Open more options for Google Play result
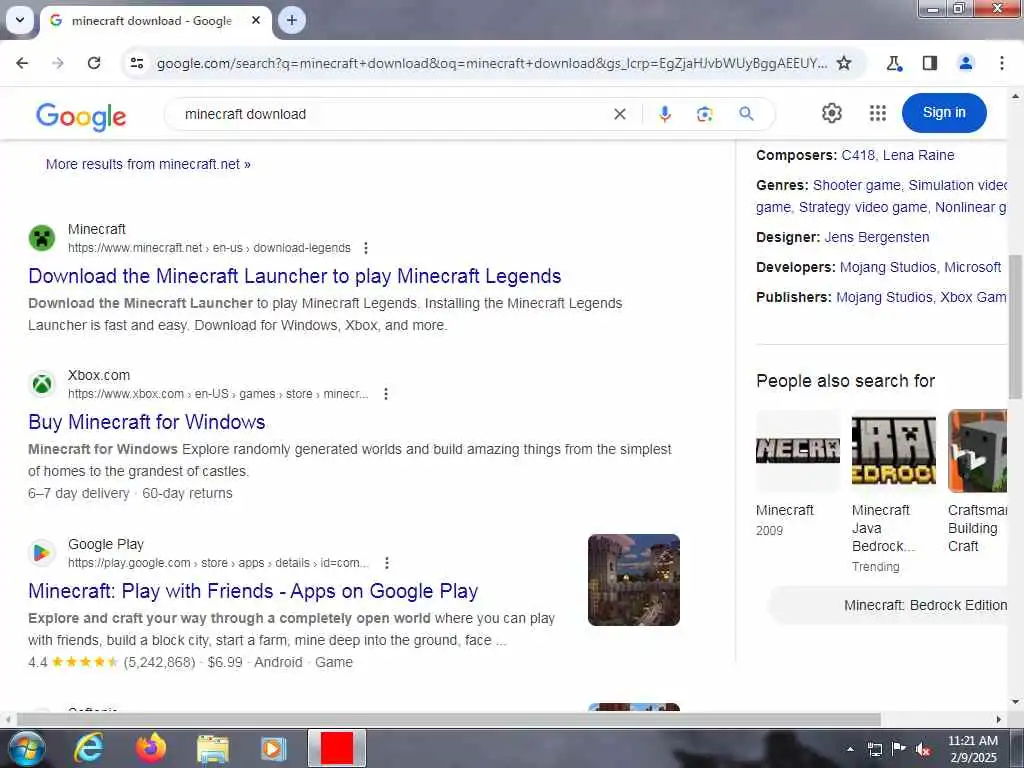Viewport: 1024px width, 768px height. point(387,563)
